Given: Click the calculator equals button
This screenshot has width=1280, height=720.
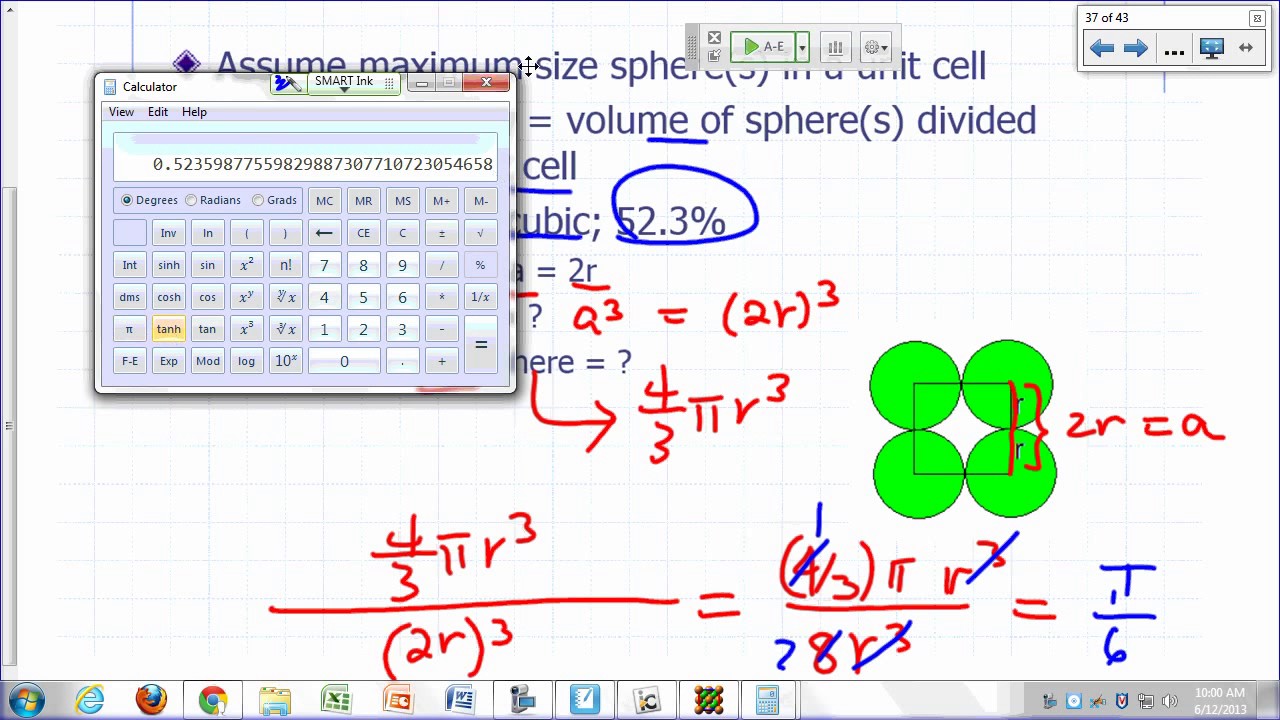Looking at the screenshot, I should (480, 345).
